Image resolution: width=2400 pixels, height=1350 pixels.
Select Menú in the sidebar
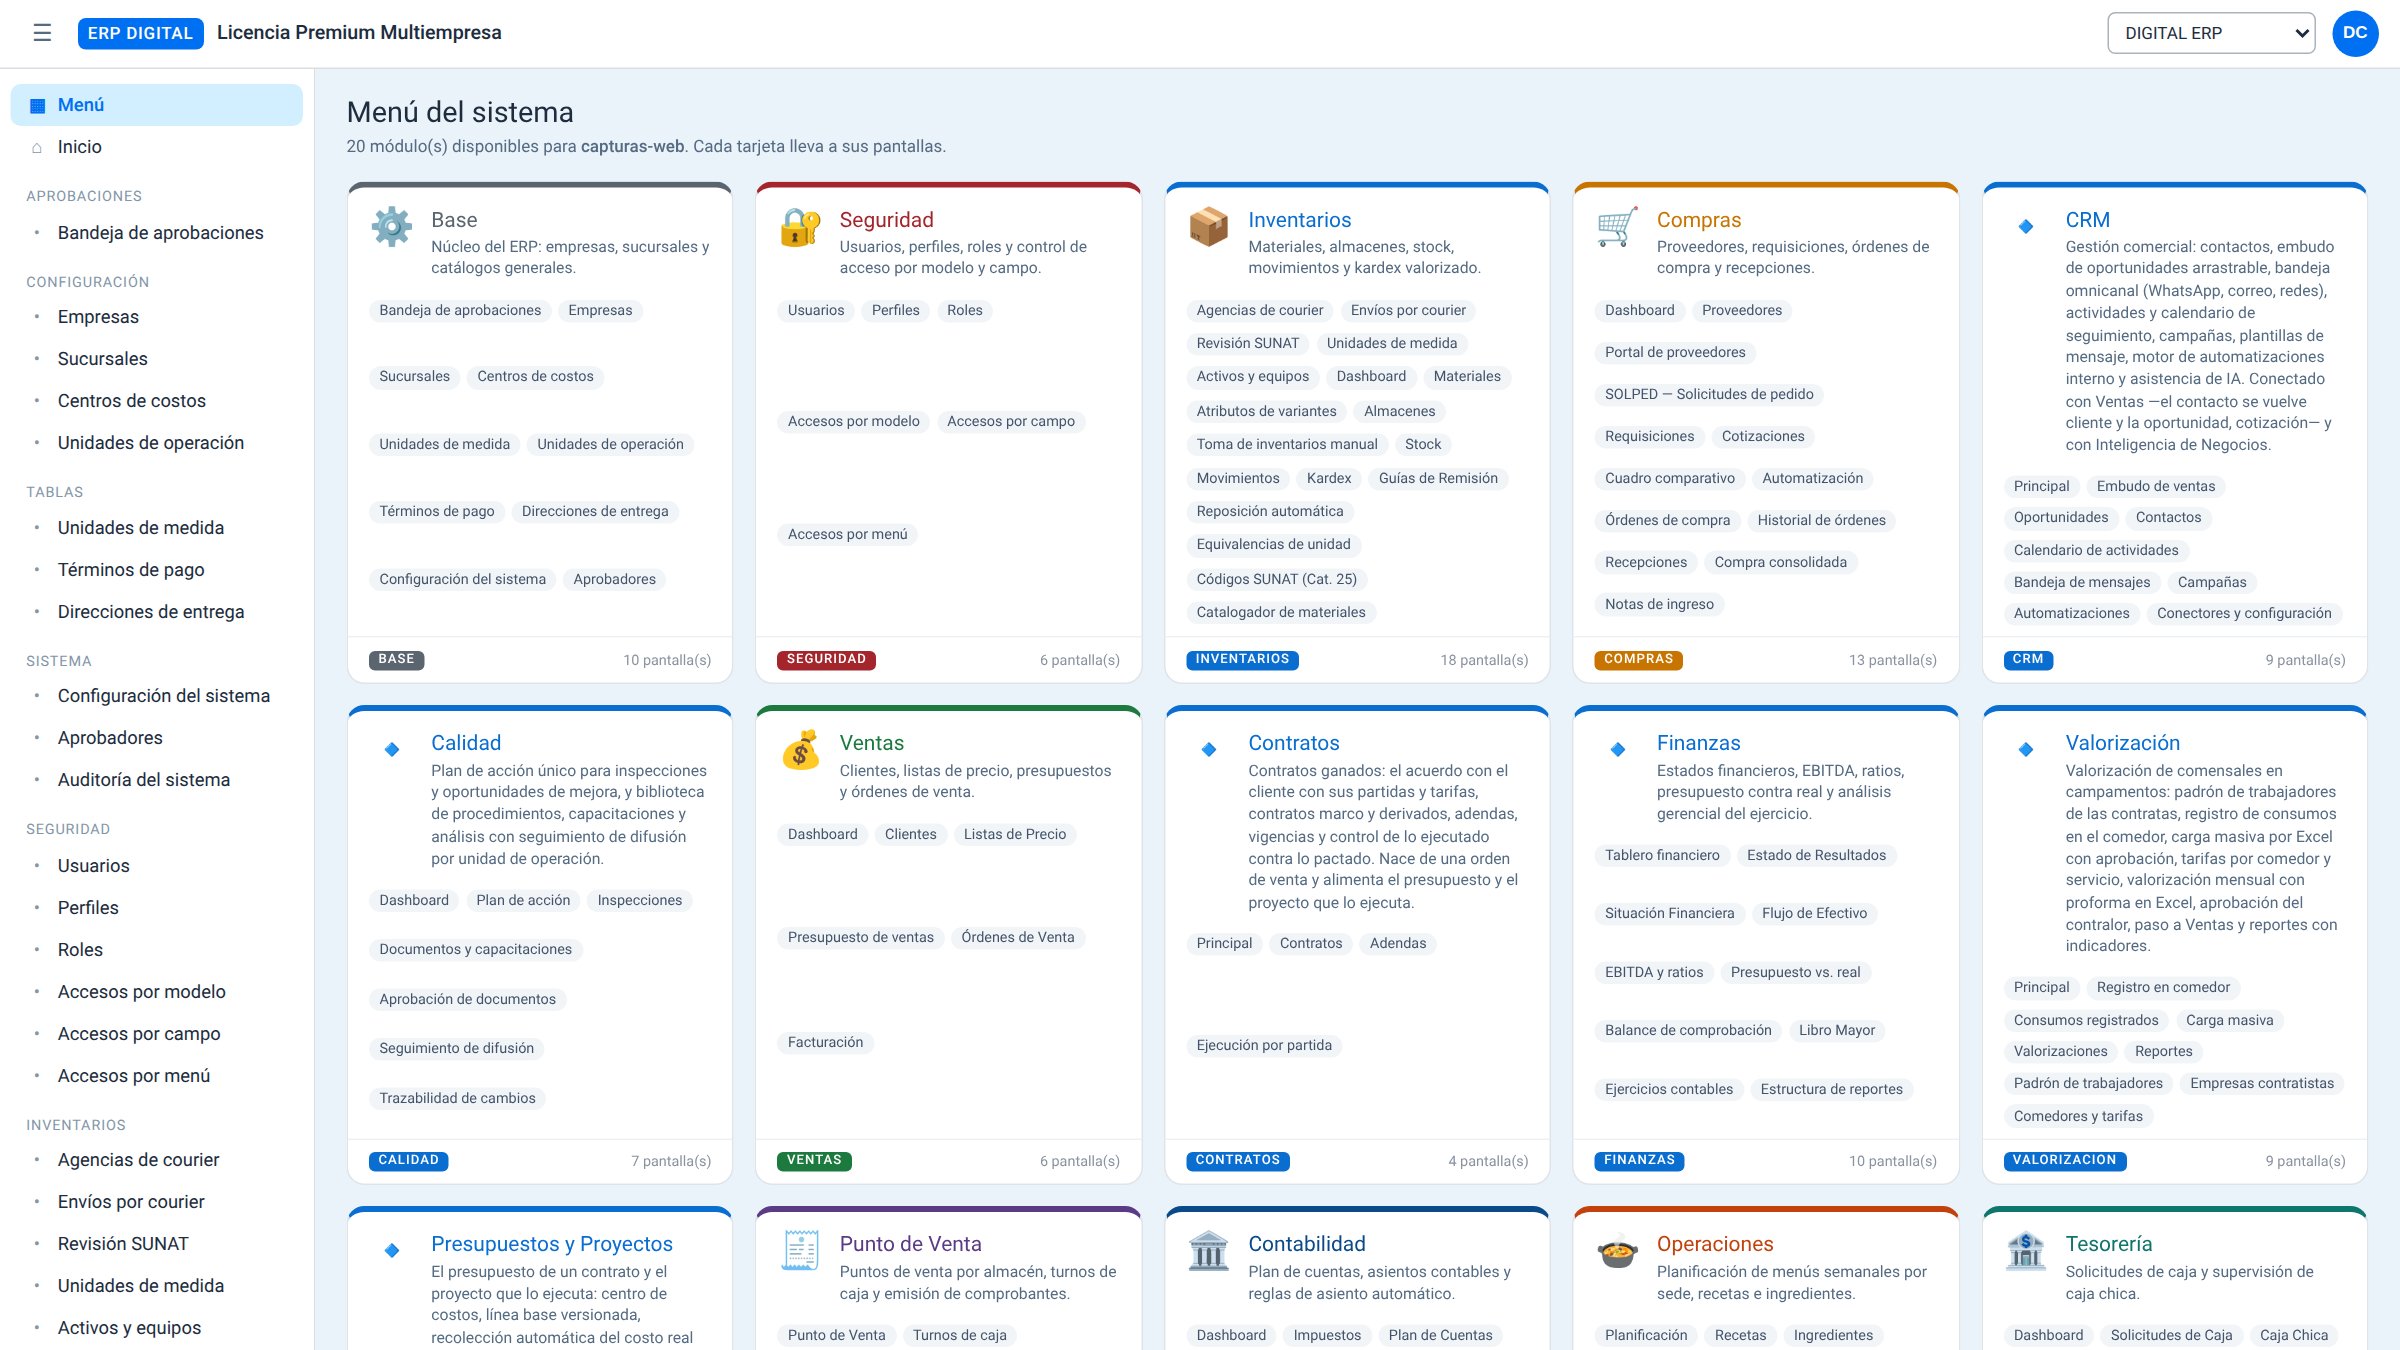(x=157, y=105)
